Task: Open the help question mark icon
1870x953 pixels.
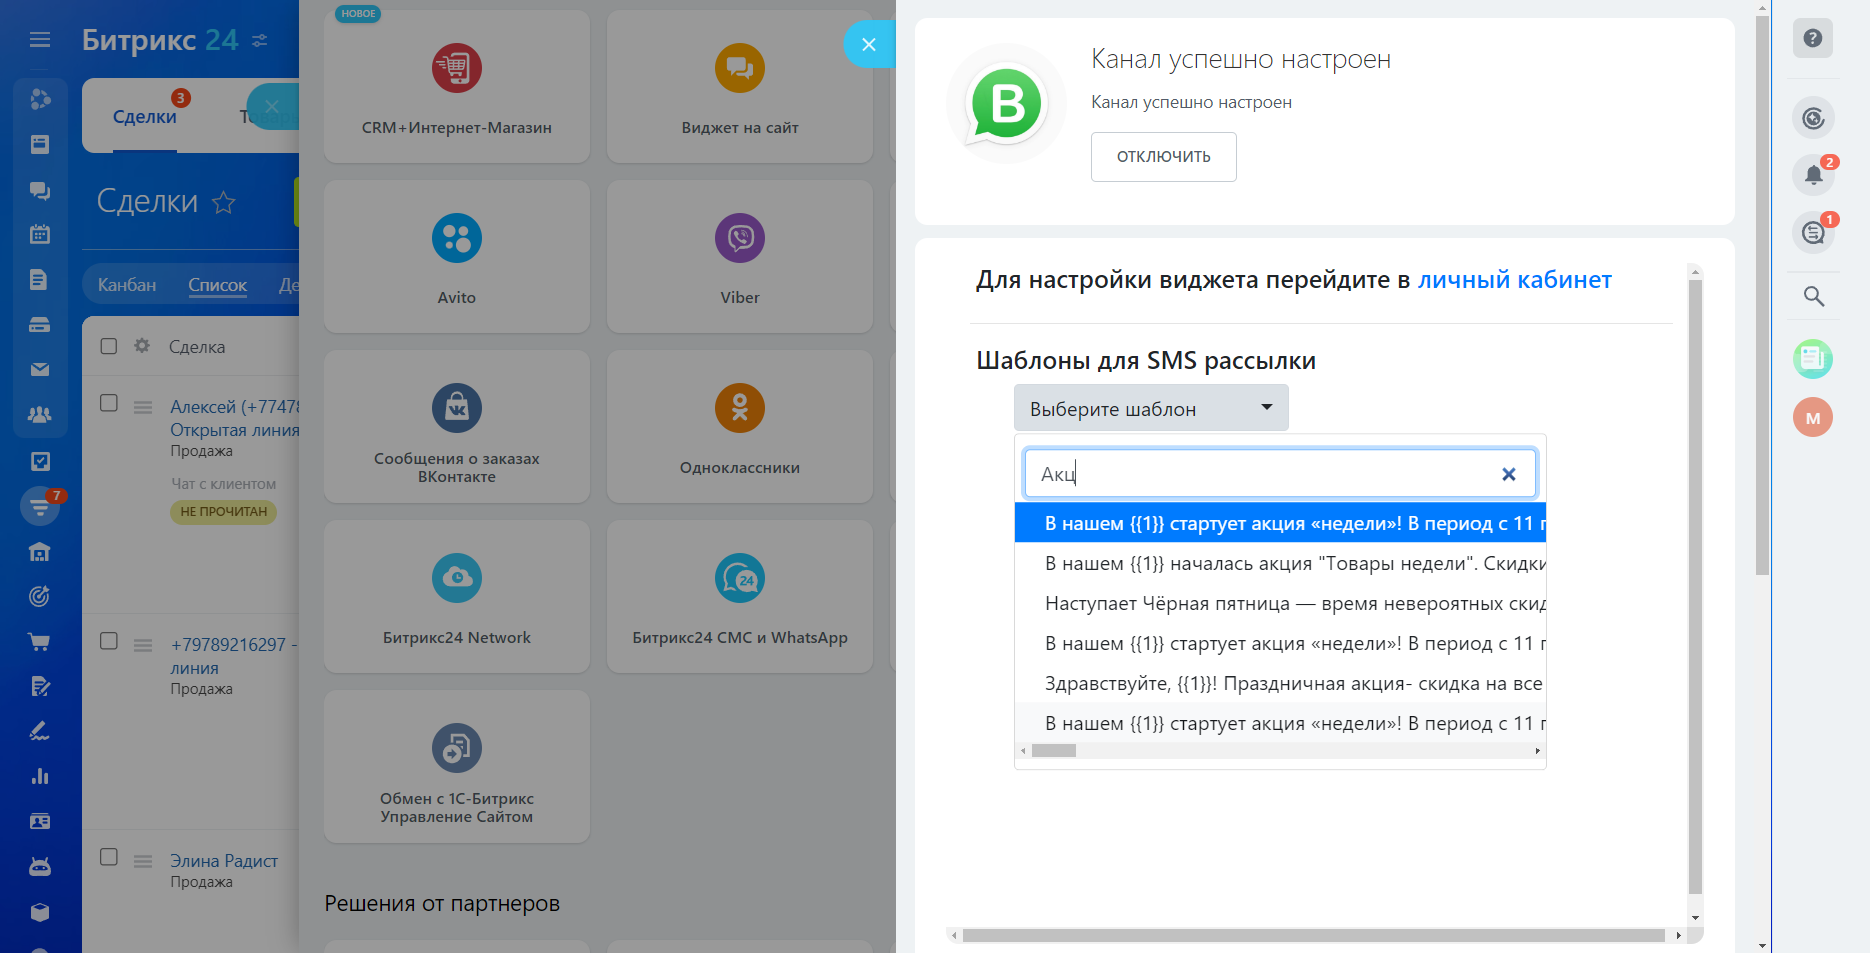Action: pos(1813,39)
